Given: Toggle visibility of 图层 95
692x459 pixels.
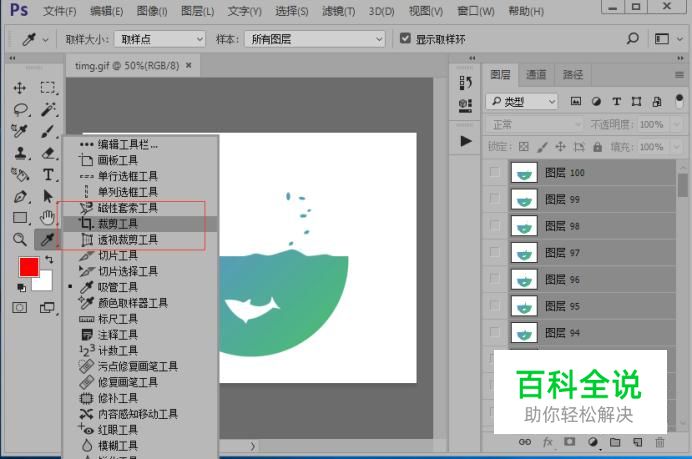Looking at the screenshot, I should pyautogui.click(x=495, y=305).
